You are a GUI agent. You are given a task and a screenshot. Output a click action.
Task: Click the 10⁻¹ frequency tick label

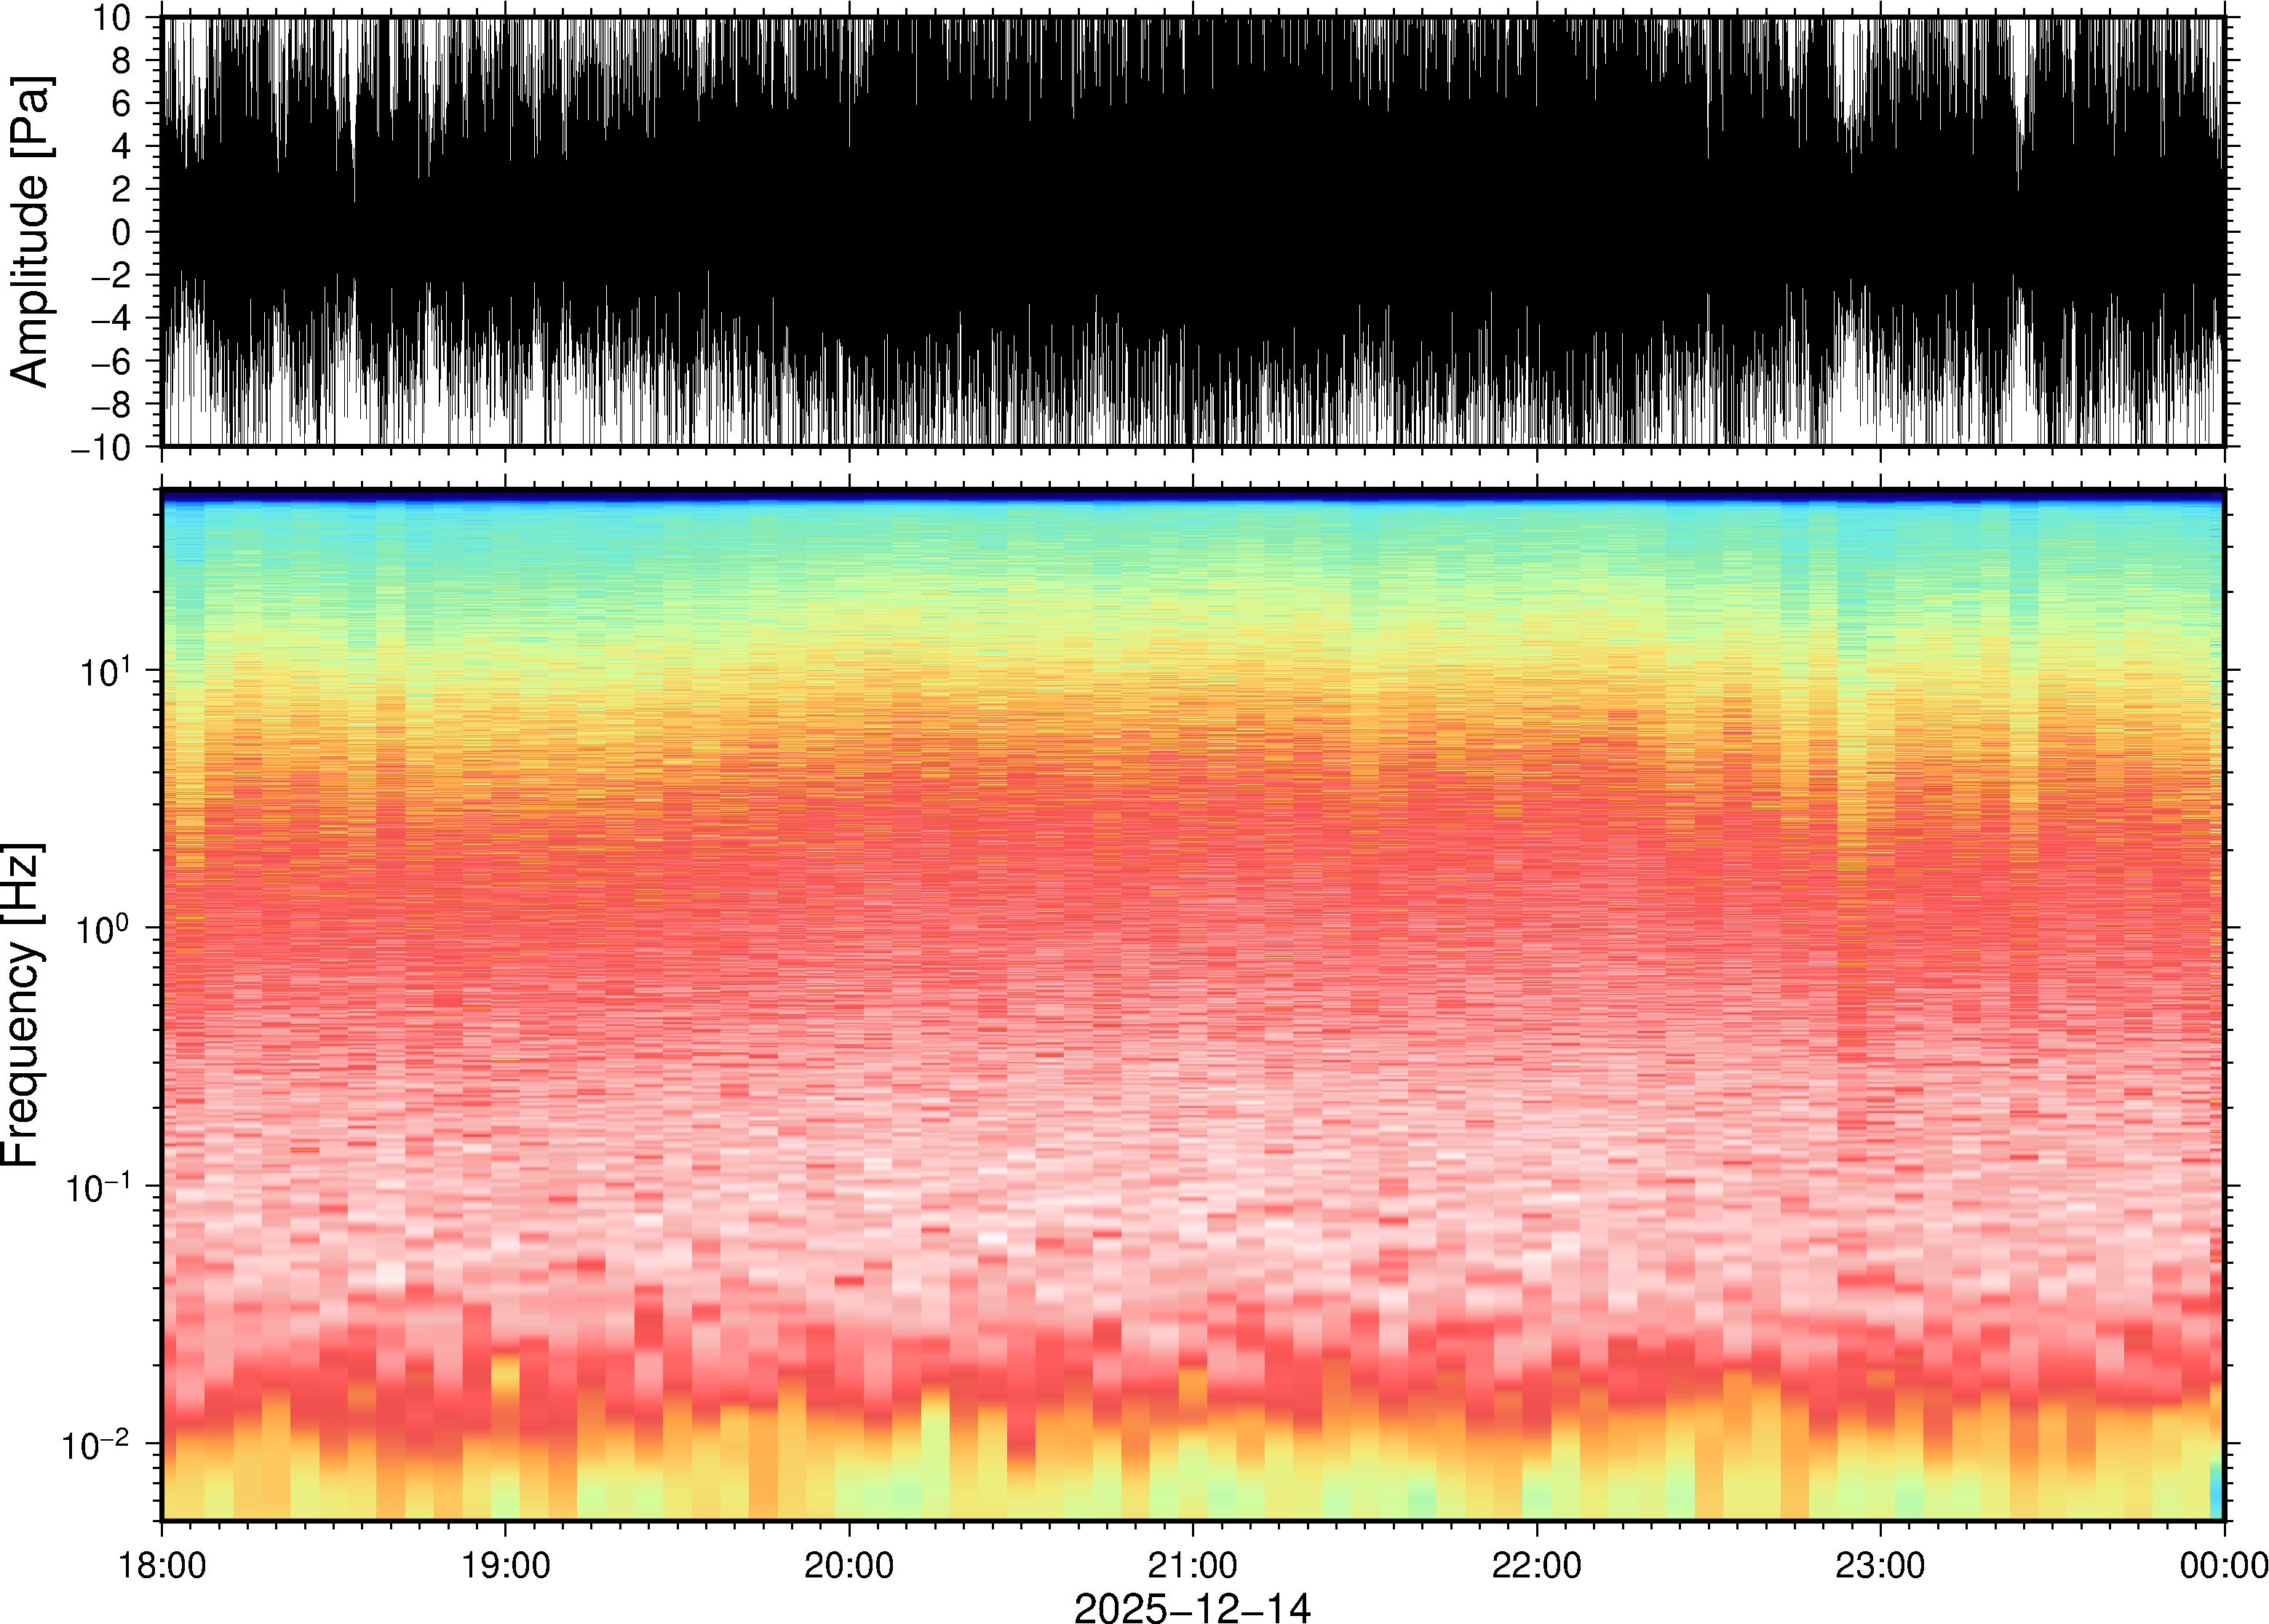(x=98, y=1187)
